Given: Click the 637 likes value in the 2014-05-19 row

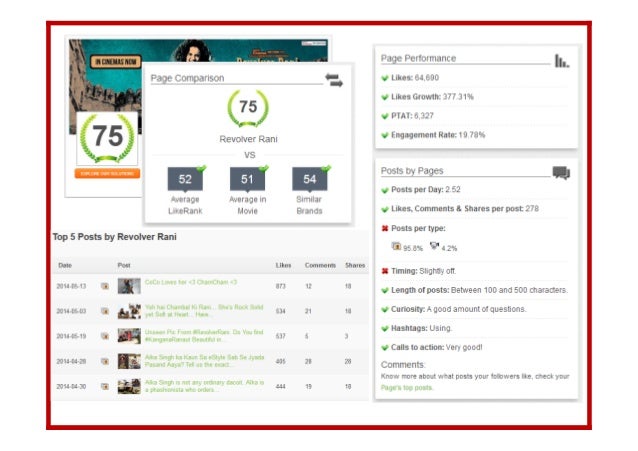Looking at the screenshot, I should click(280, 337).
